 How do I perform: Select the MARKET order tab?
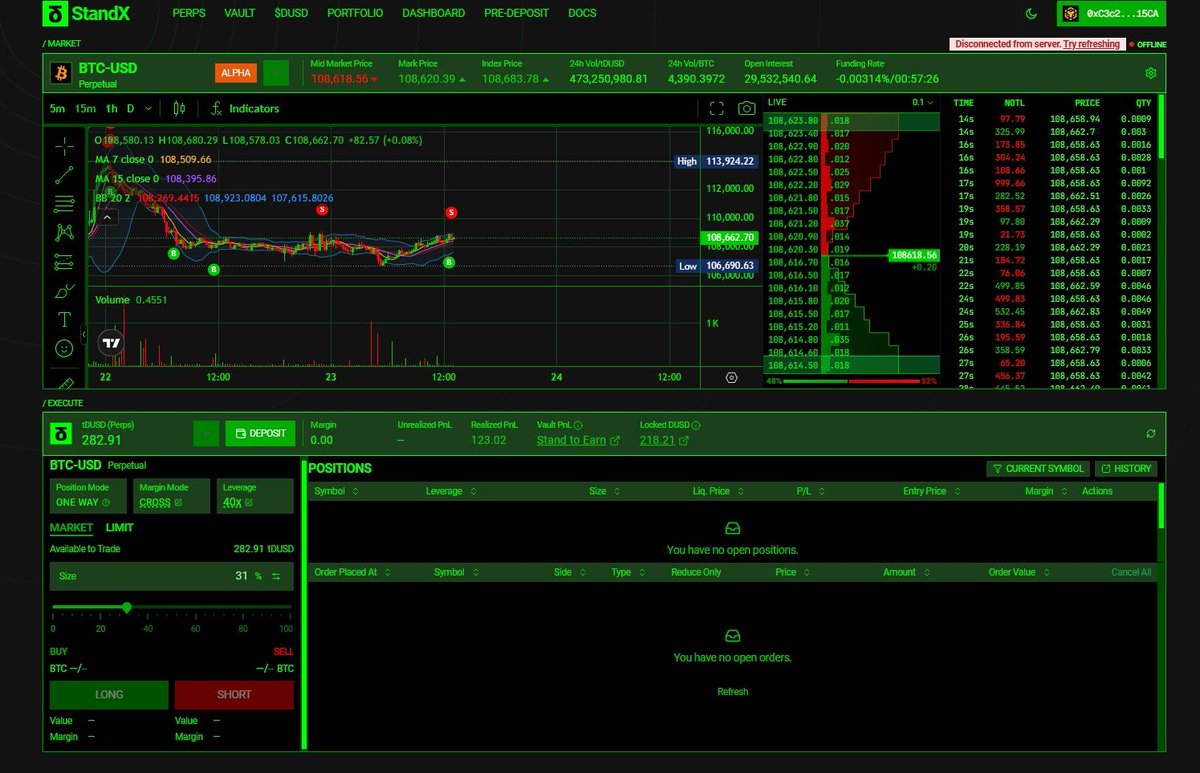[72, 528]
